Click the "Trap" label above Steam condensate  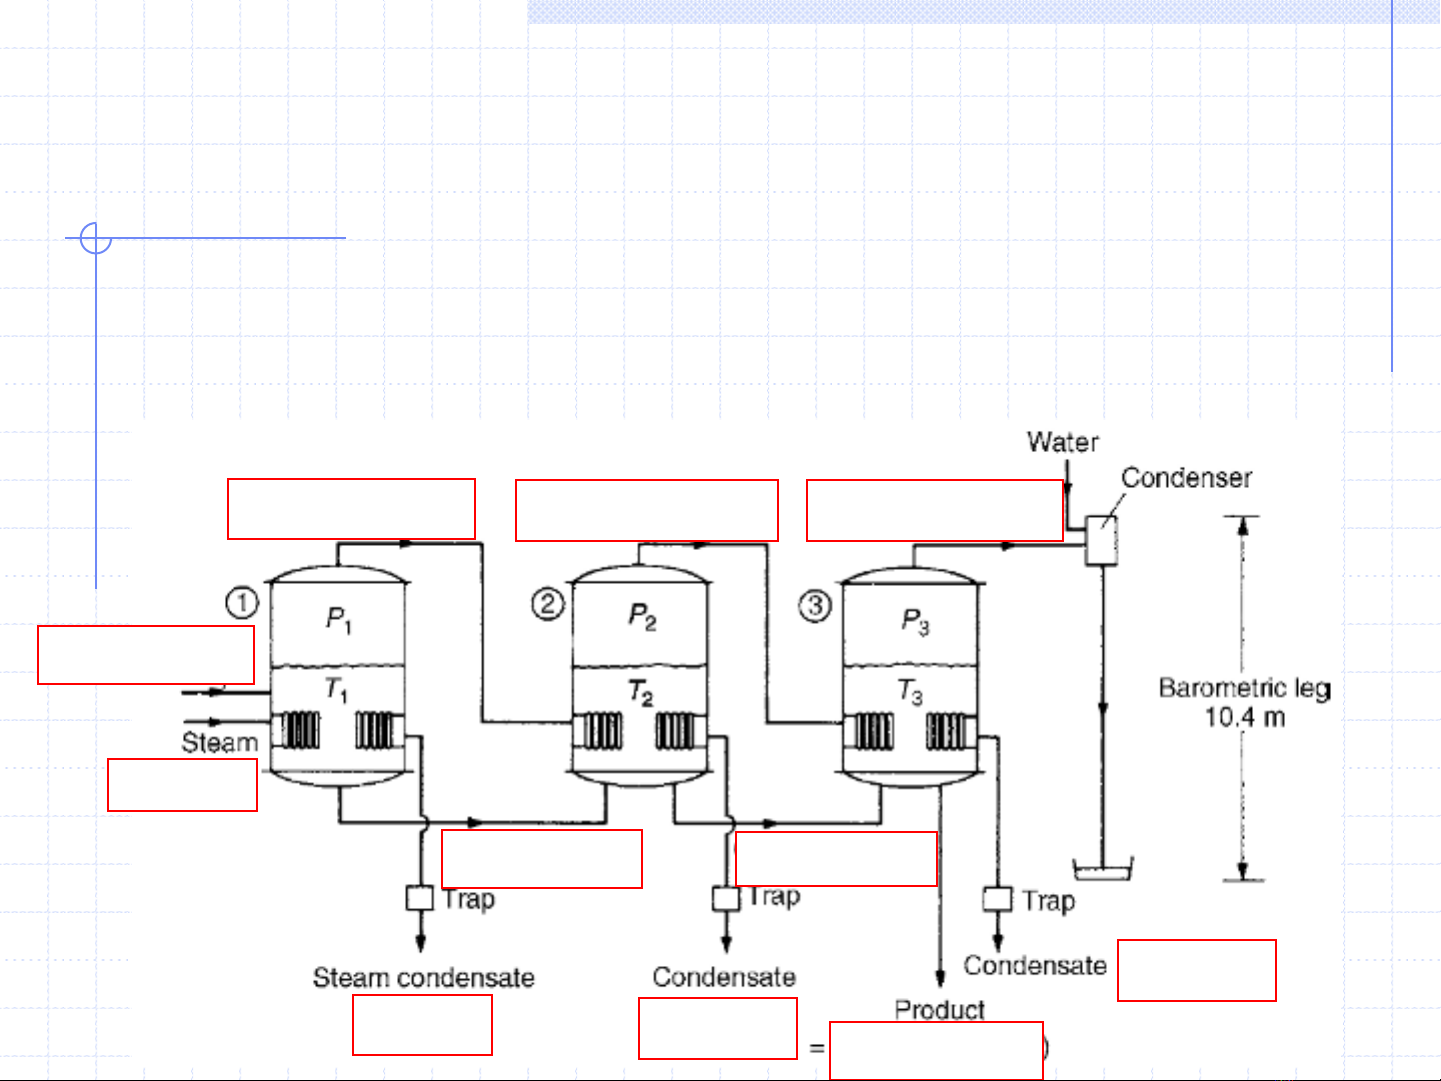coord(469,899)
